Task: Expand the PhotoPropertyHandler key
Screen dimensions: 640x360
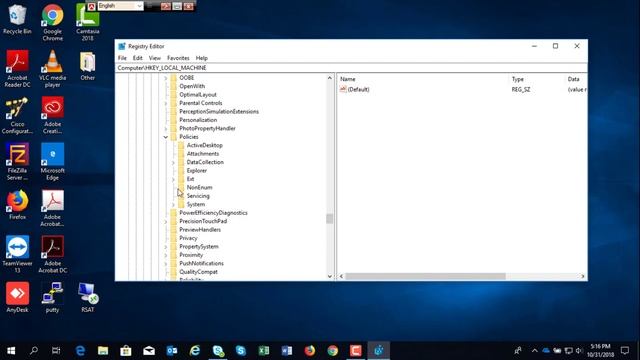Action: pos(166,129)
